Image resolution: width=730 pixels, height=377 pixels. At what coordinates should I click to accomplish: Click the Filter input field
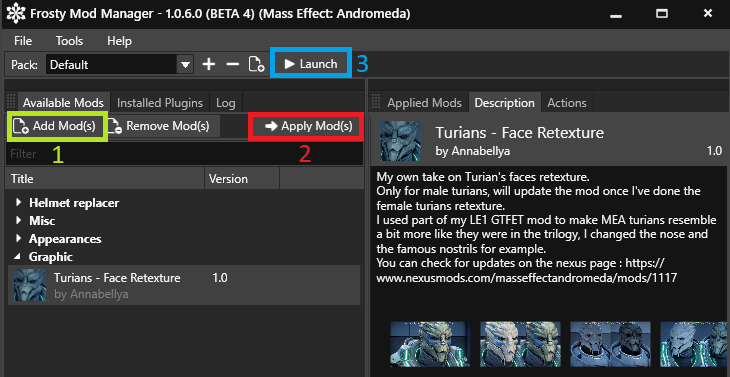point(184,154)
